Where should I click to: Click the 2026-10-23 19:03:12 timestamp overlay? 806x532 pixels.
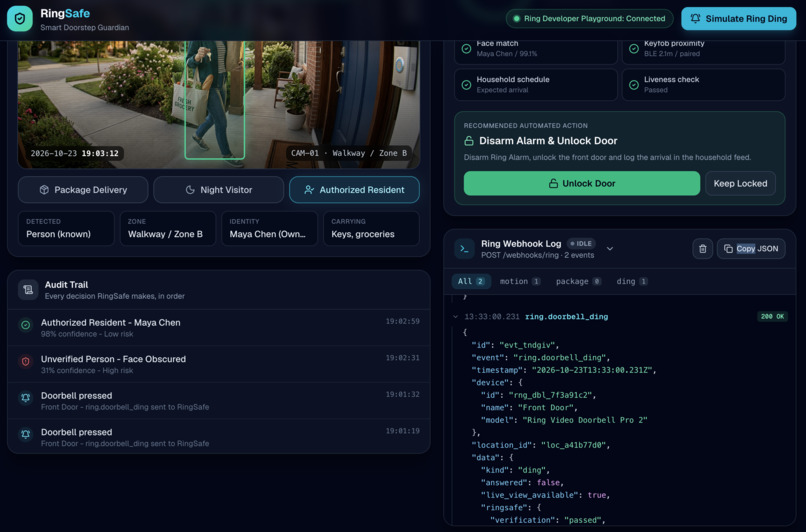pos(75,153)
